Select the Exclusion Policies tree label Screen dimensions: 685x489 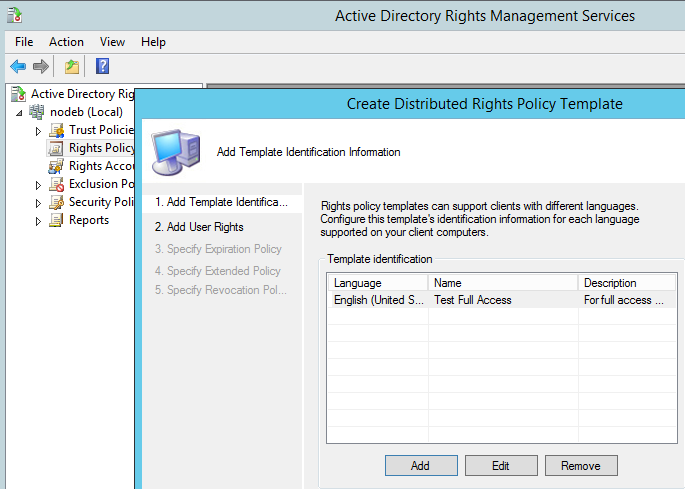pos(101,184)
